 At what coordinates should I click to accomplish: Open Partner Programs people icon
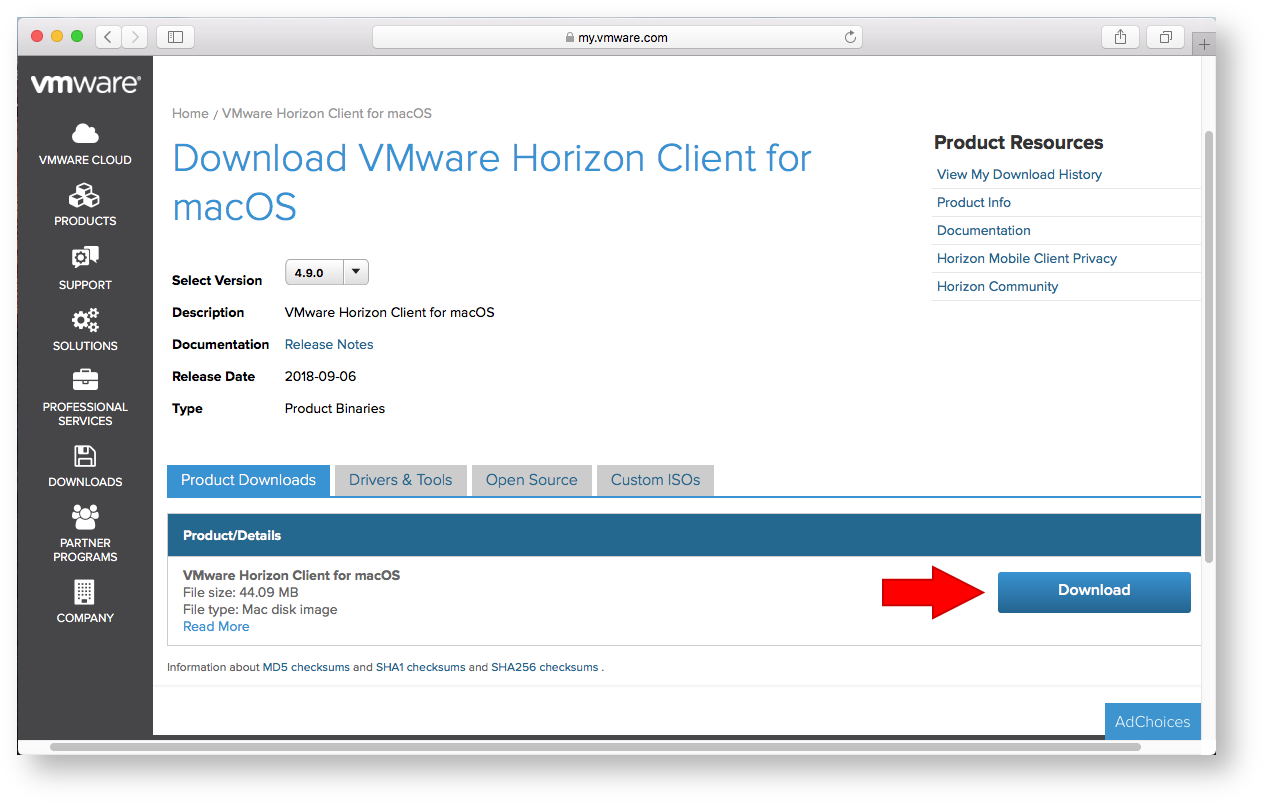point(85,517)
